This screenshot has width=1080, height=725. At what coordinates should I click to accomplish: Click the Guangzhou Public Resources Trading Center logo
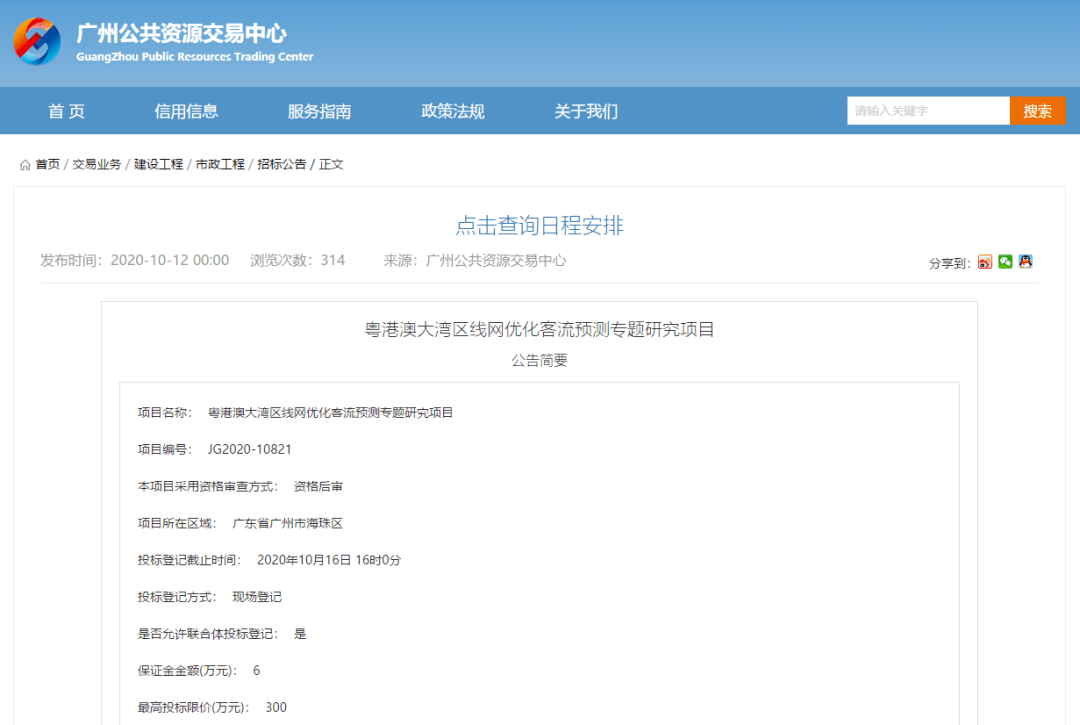pyautogui.click(x=37, y=42)
